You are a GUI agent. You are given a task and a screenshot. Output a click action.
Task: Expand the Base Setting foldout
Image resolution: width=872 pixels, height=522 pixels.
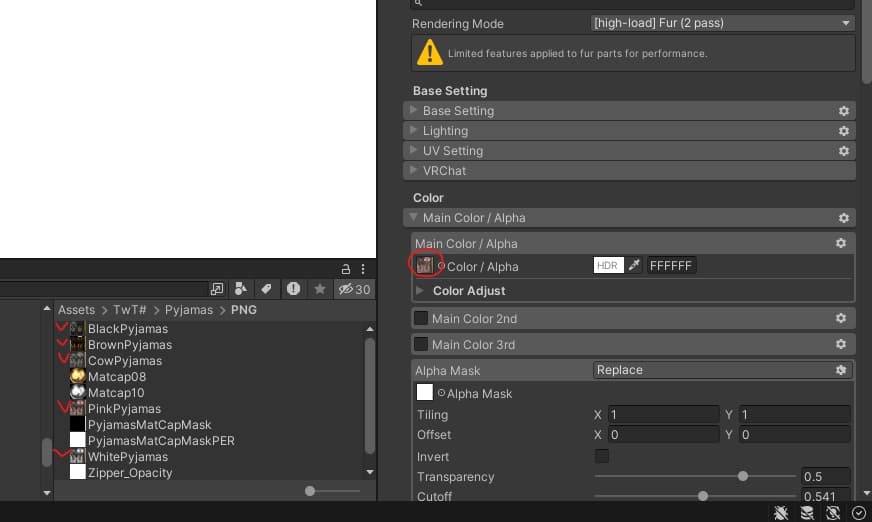(413, 110)
